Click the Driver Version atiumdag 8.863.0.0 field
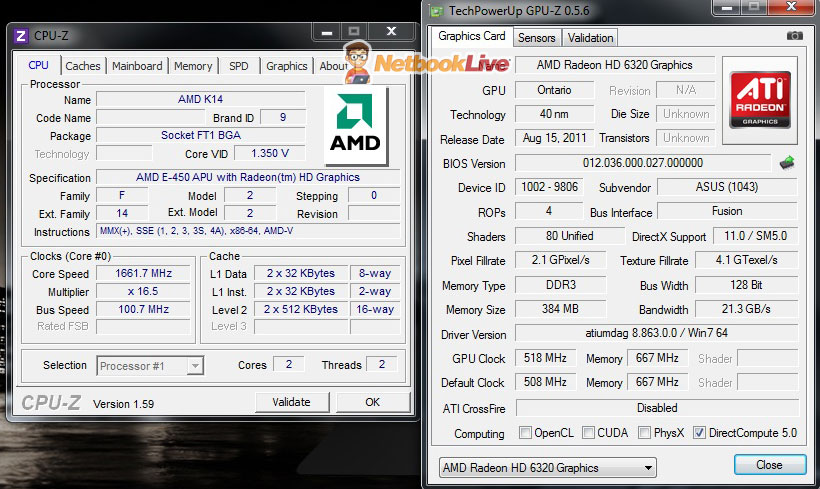This screenshot has width=820, height=489. point(657,333)
